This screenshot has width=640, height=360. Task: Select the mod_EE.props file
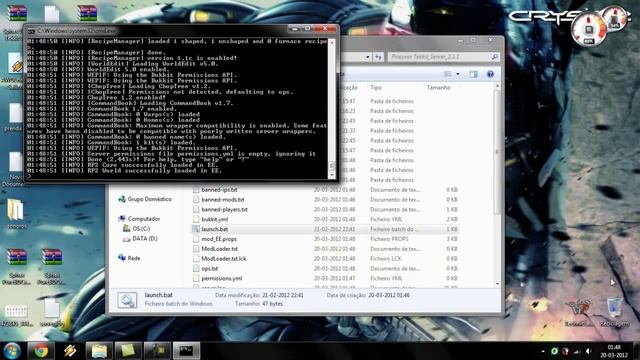pos(219,239)
